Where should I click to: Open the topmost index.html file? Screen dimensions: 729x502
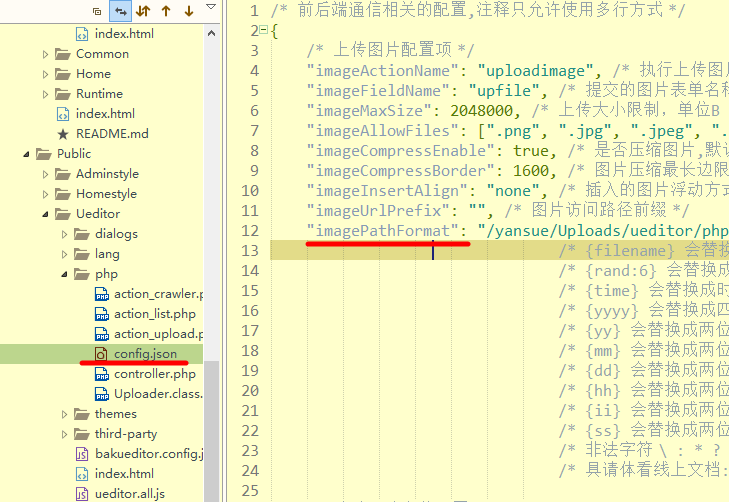(124, 33)
